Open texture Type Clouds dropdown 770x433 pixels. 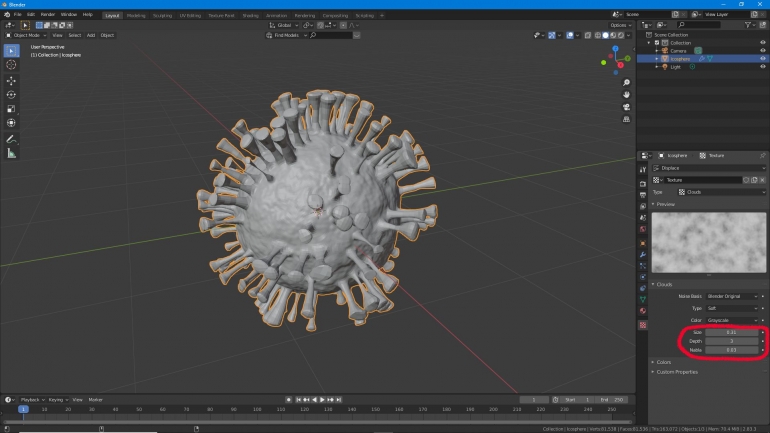click(x=721, y=192)
